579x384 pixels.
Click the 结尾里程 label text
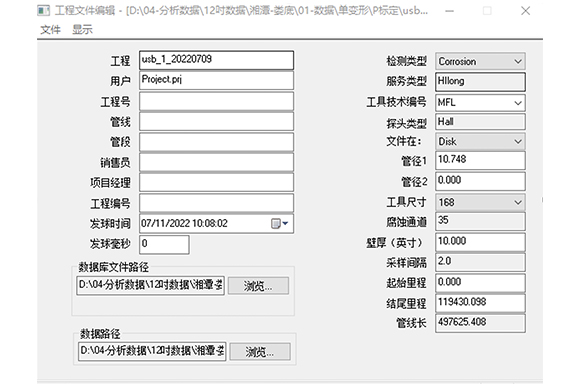click(406, 304)
